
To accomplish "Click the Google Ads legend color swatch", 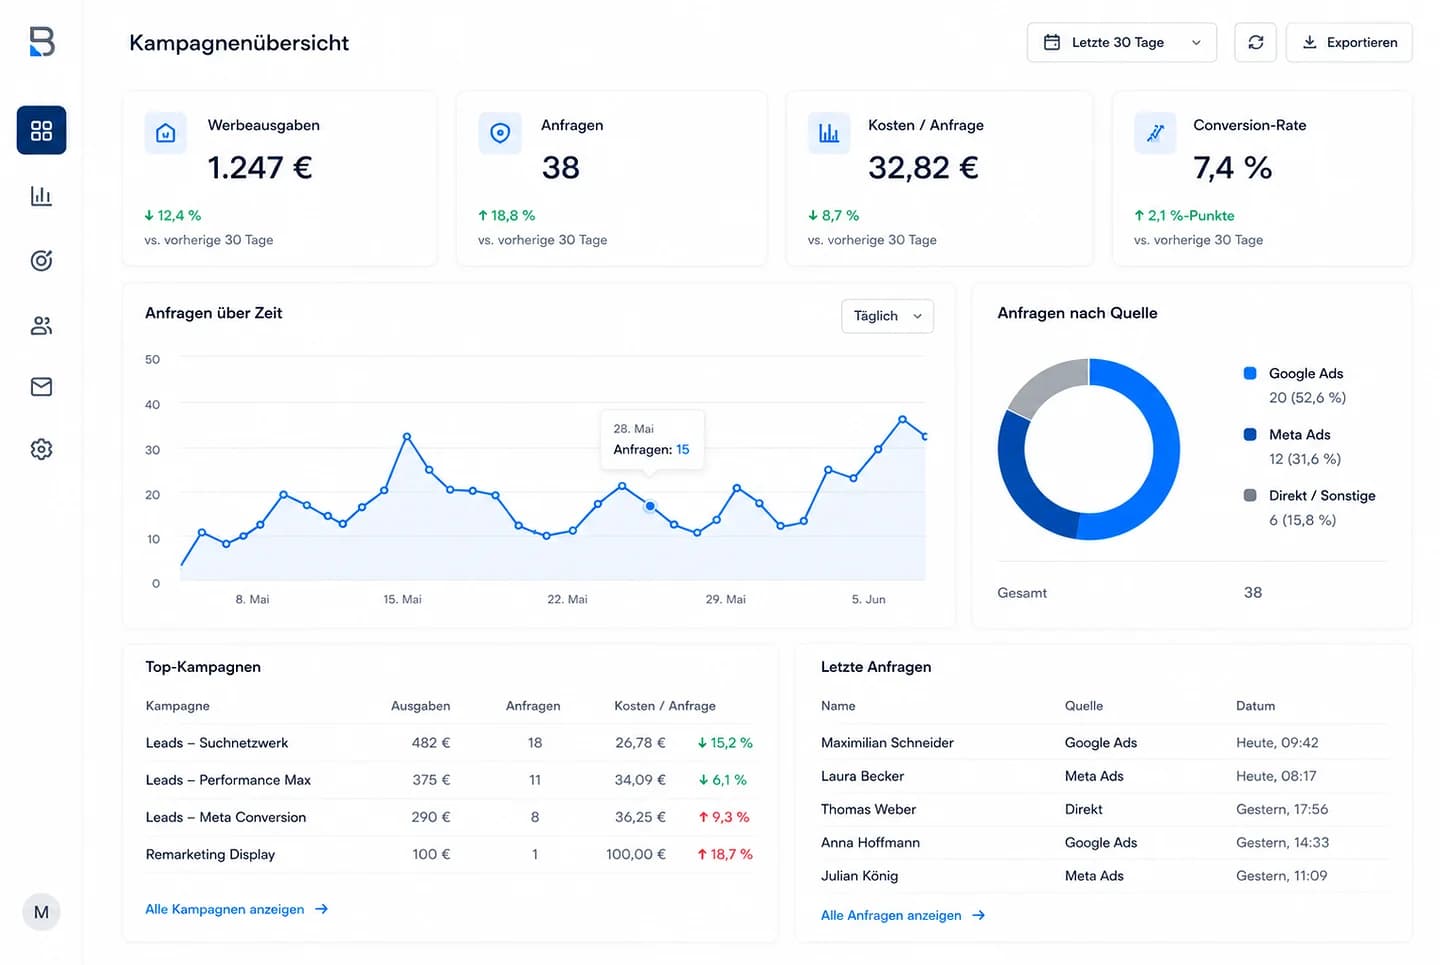I will click(x=1250, y=373).
